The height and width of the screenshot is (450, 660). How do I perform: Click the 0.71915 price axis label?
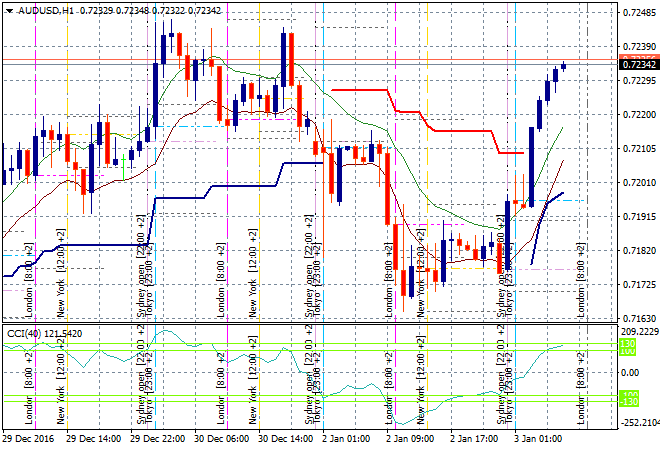(x=639, y=216)
